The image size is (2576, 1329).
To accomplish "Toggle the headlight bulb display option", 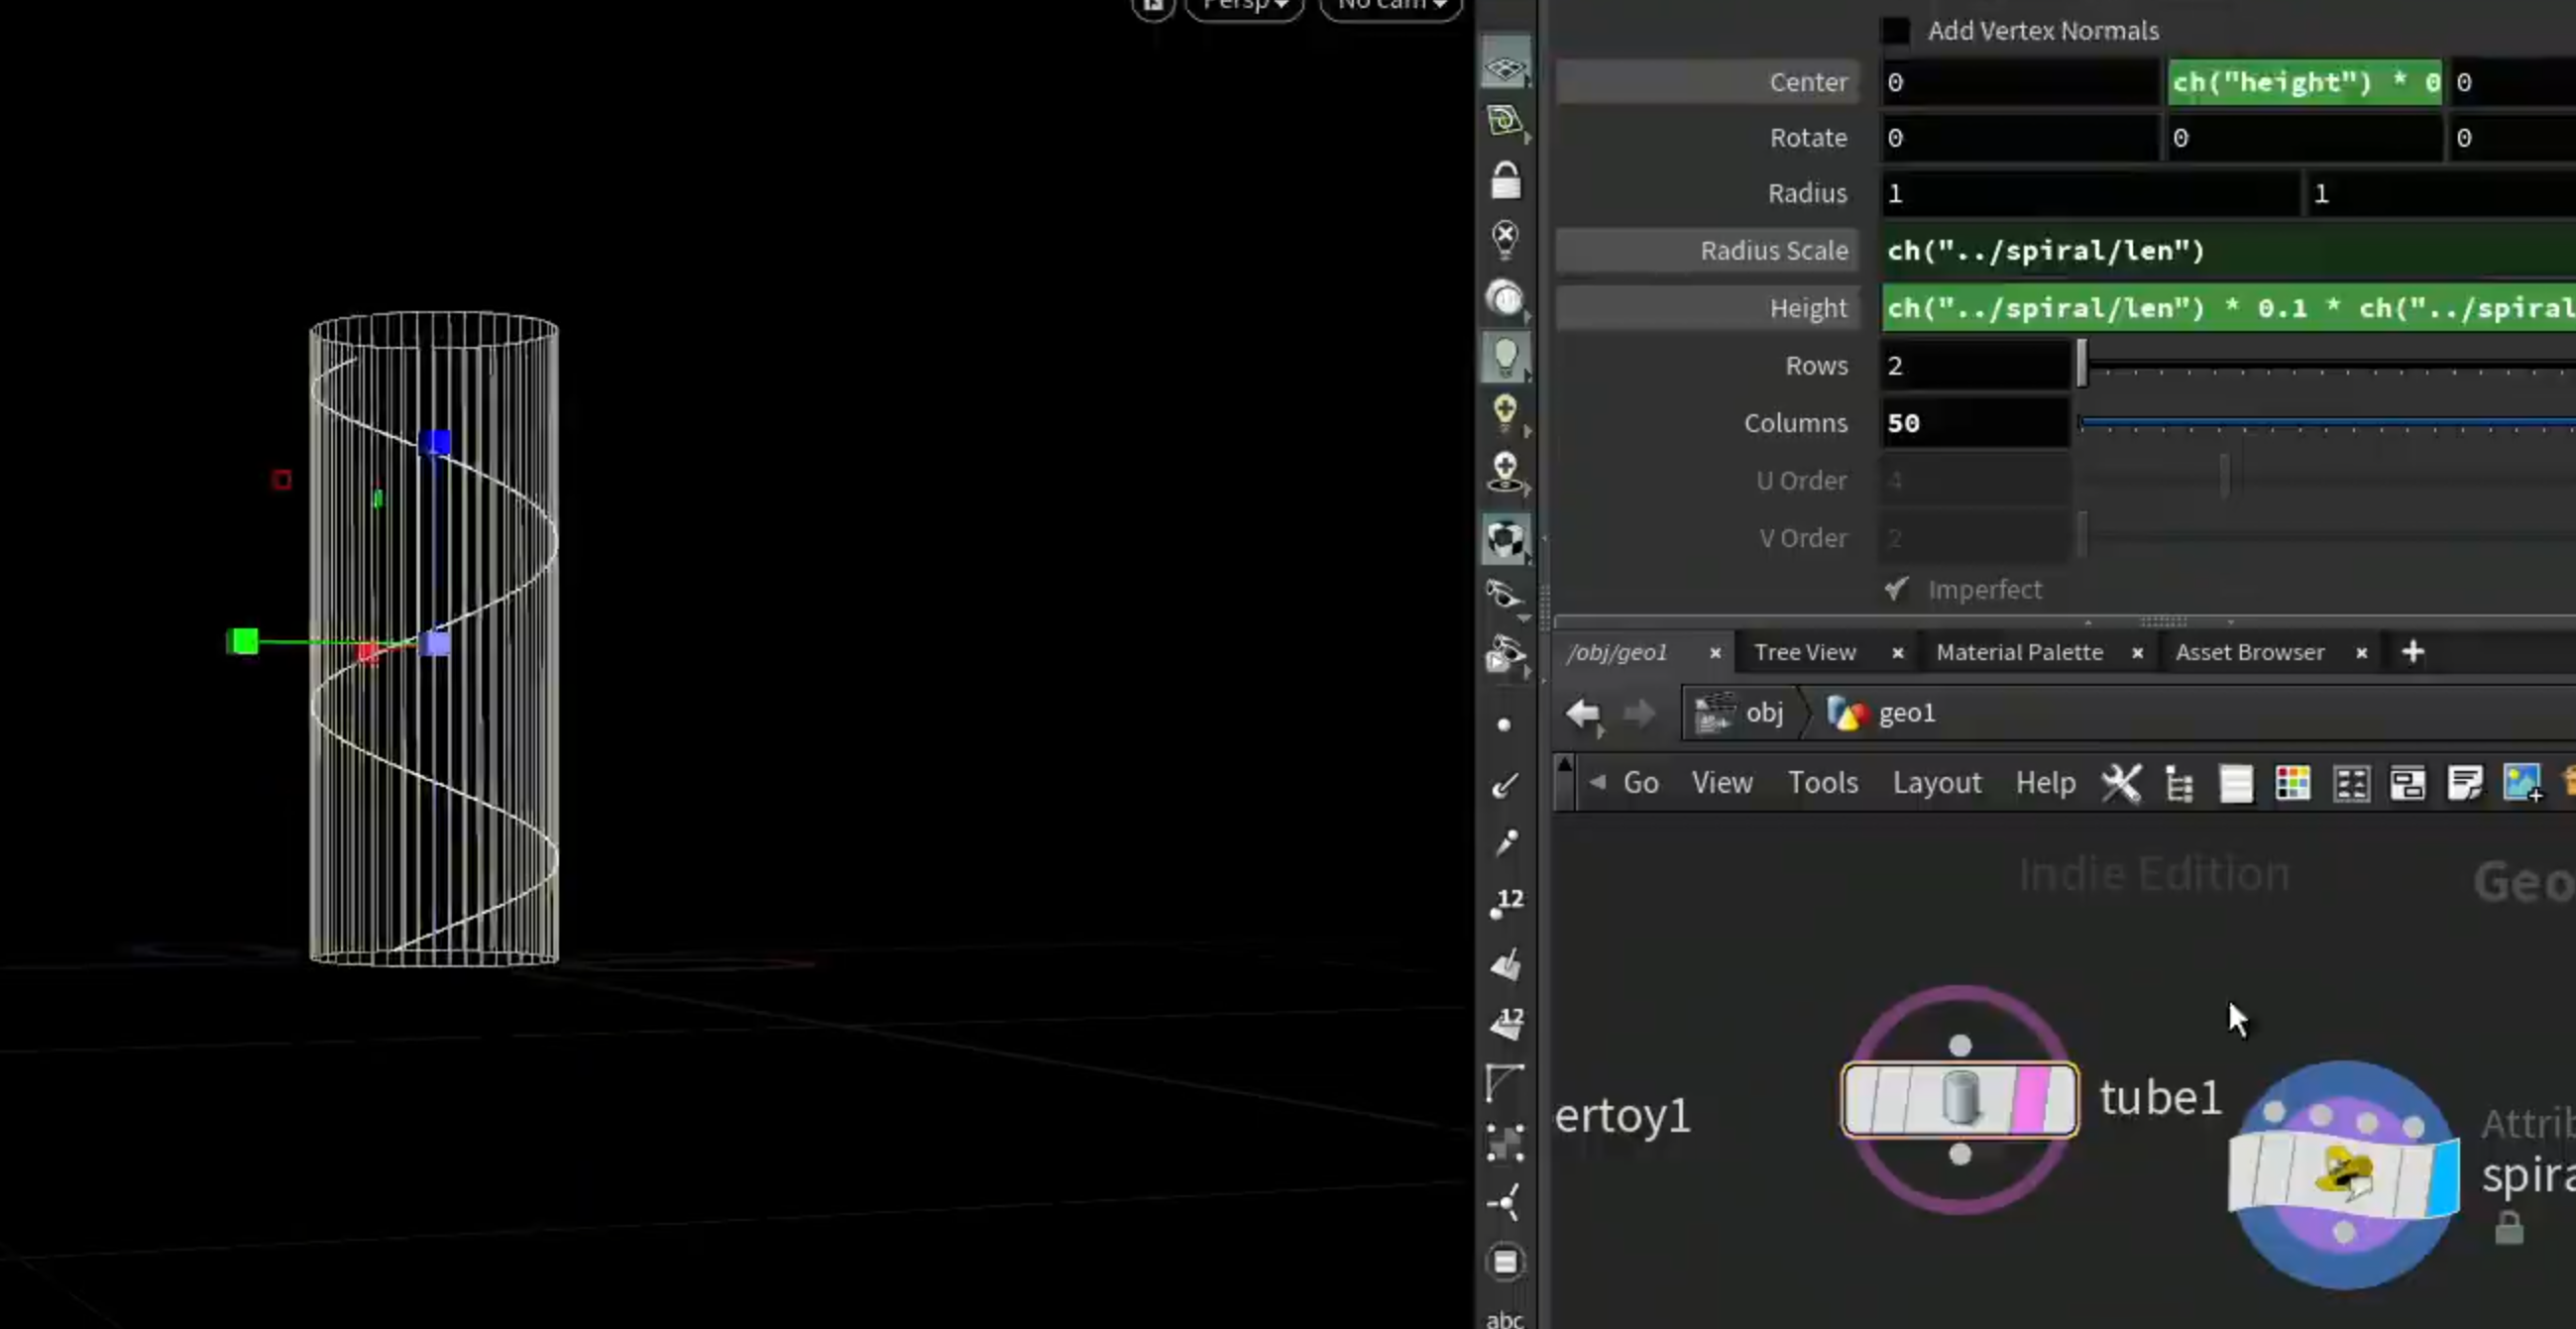I will [1505, 357].
